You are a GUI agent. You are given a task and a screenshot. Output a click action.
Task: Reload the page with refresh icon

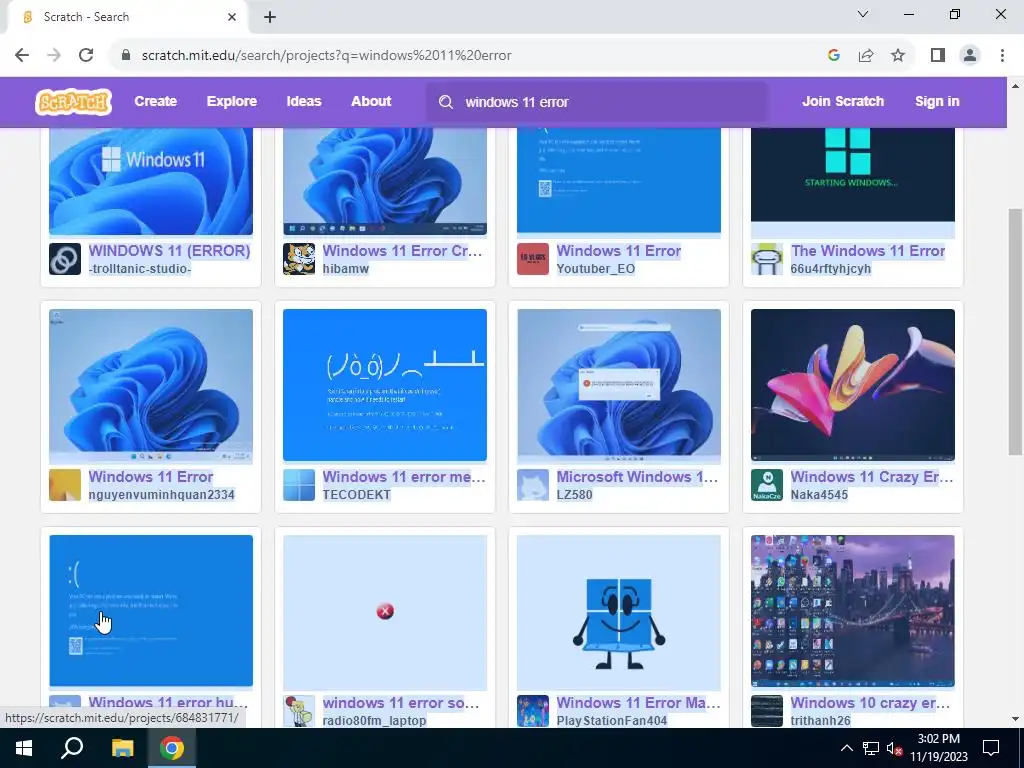[86, 56]
